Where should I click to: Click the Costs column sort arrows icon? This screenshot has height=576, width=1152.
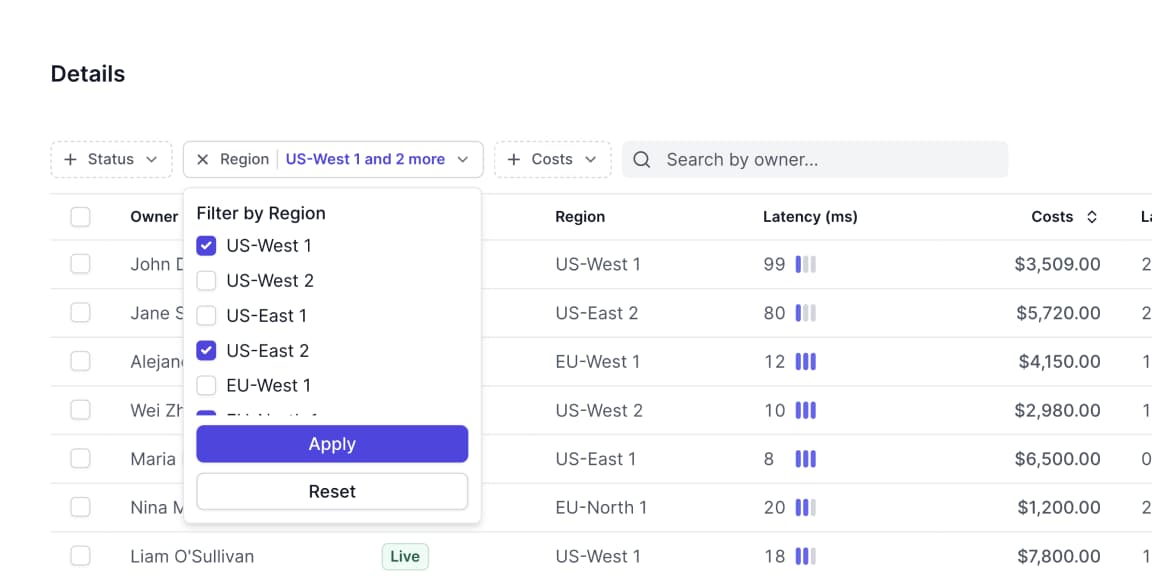(1092, 217)
